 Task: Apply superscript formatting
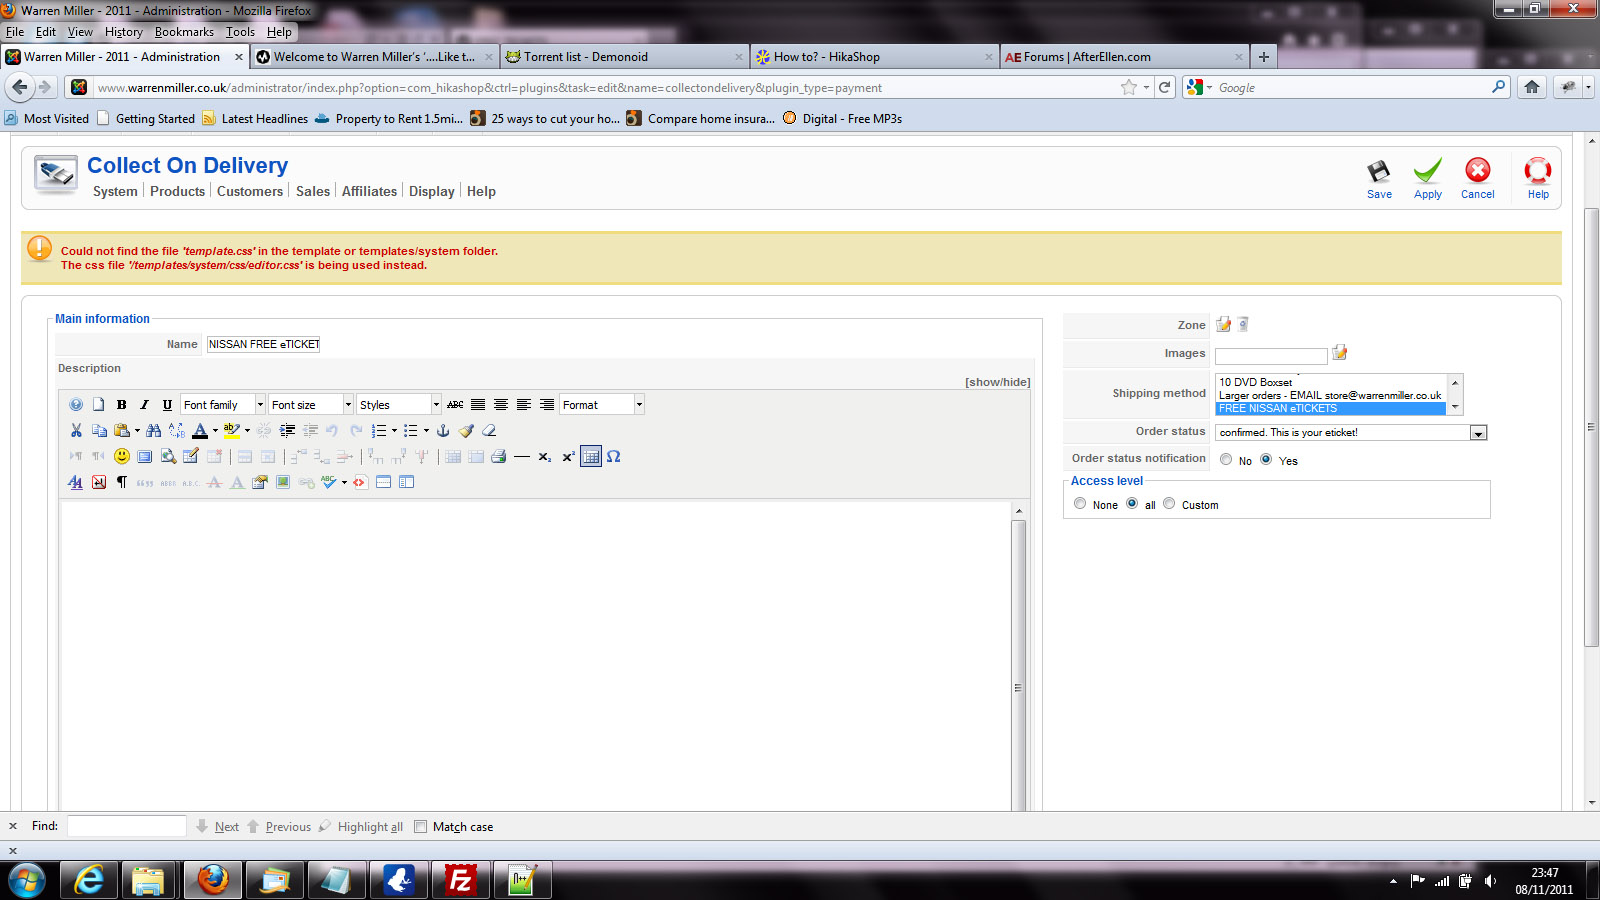coord(567,457)
